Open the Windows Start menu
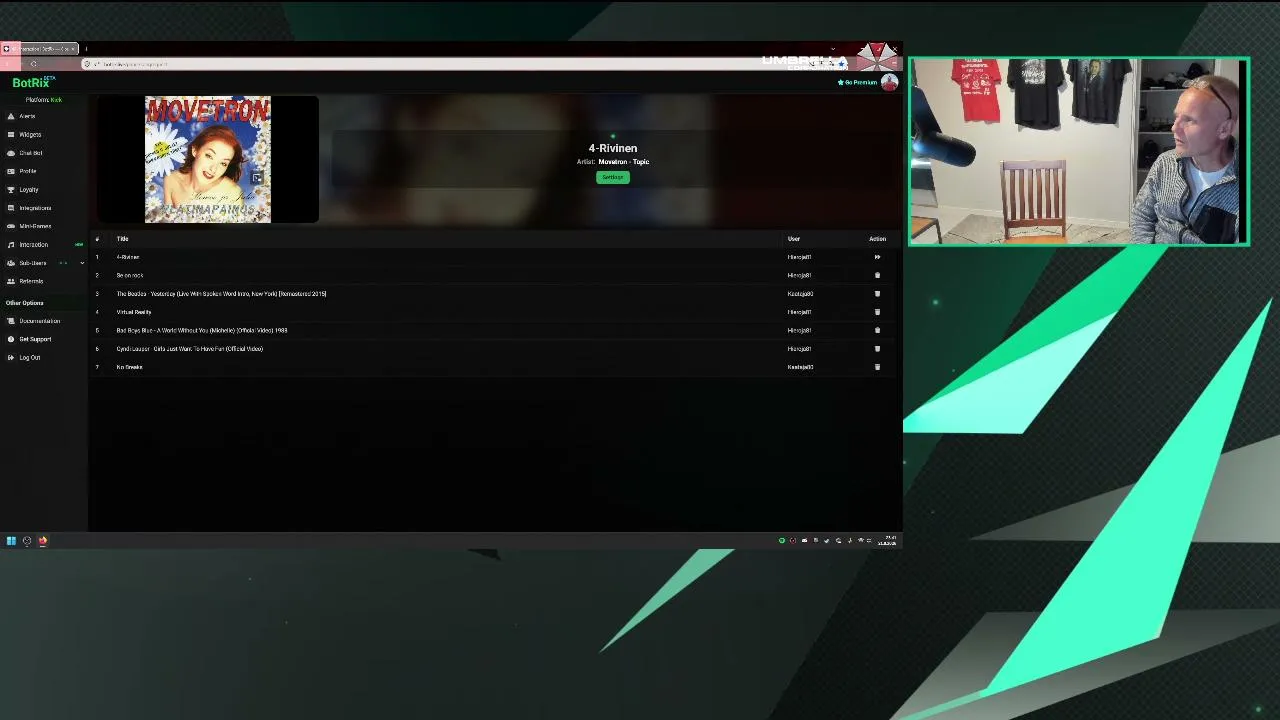This screenshot has height=720, width=1280. coord(11,541)
